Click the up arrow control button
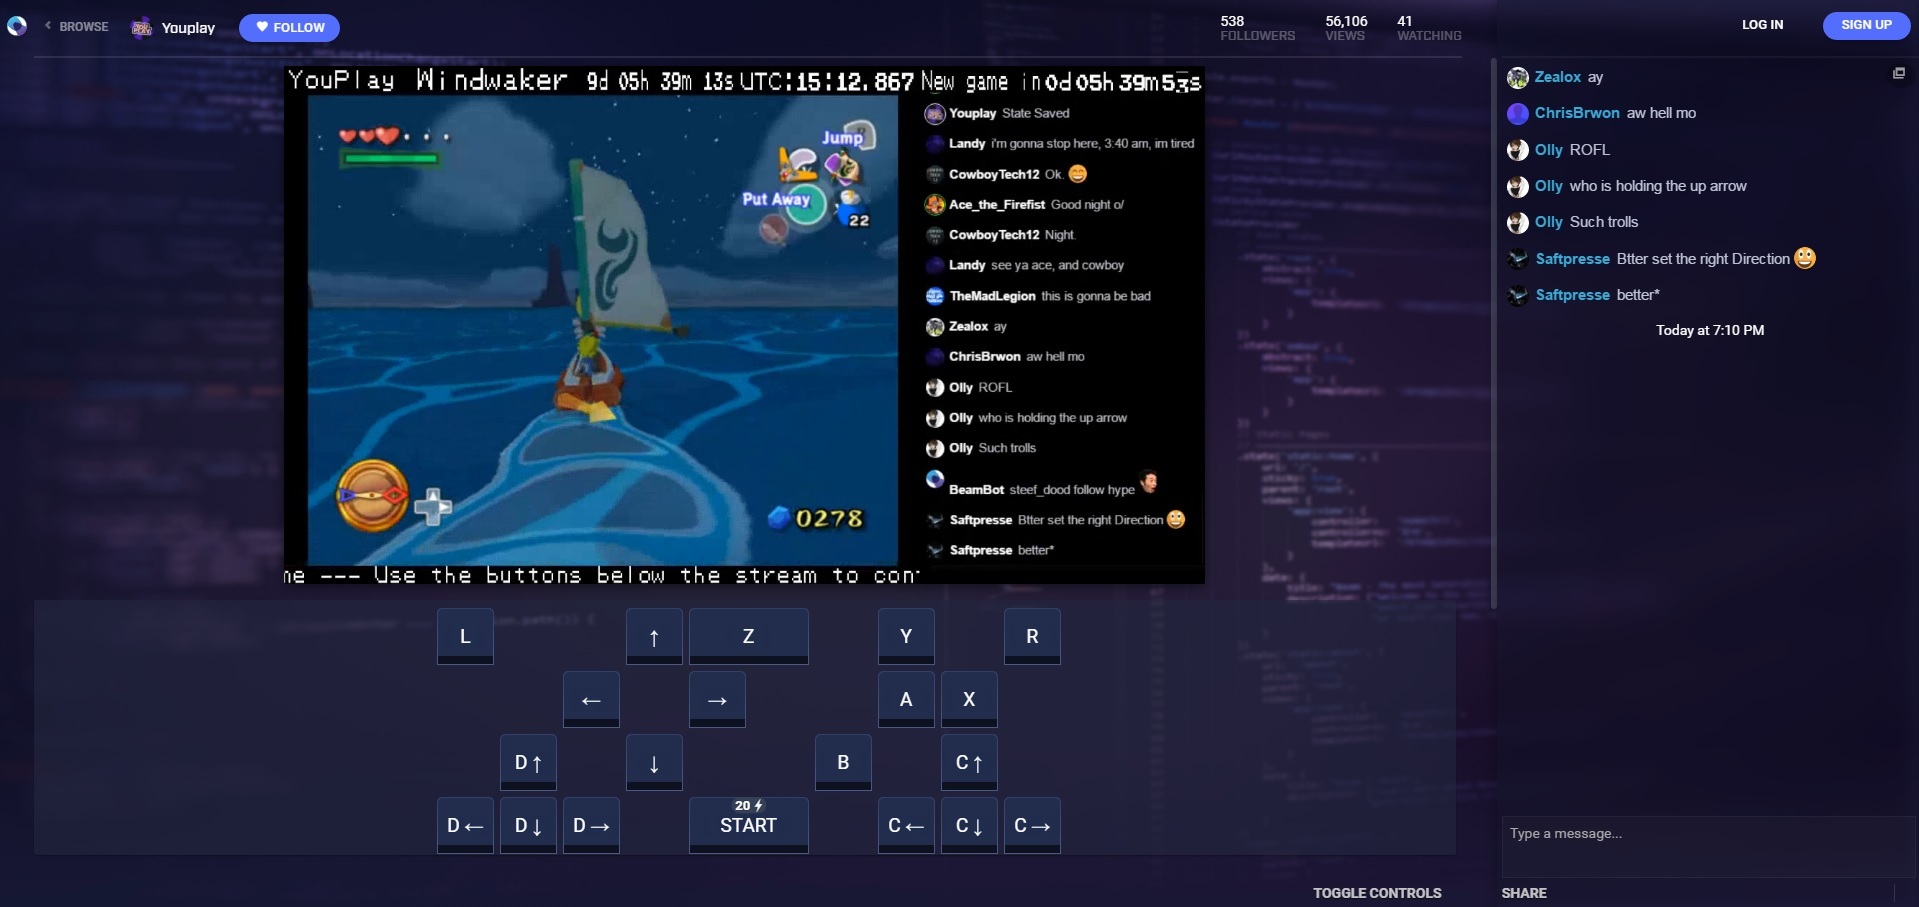The width and height of the screenshot is (1919, 907). point(654,636)
